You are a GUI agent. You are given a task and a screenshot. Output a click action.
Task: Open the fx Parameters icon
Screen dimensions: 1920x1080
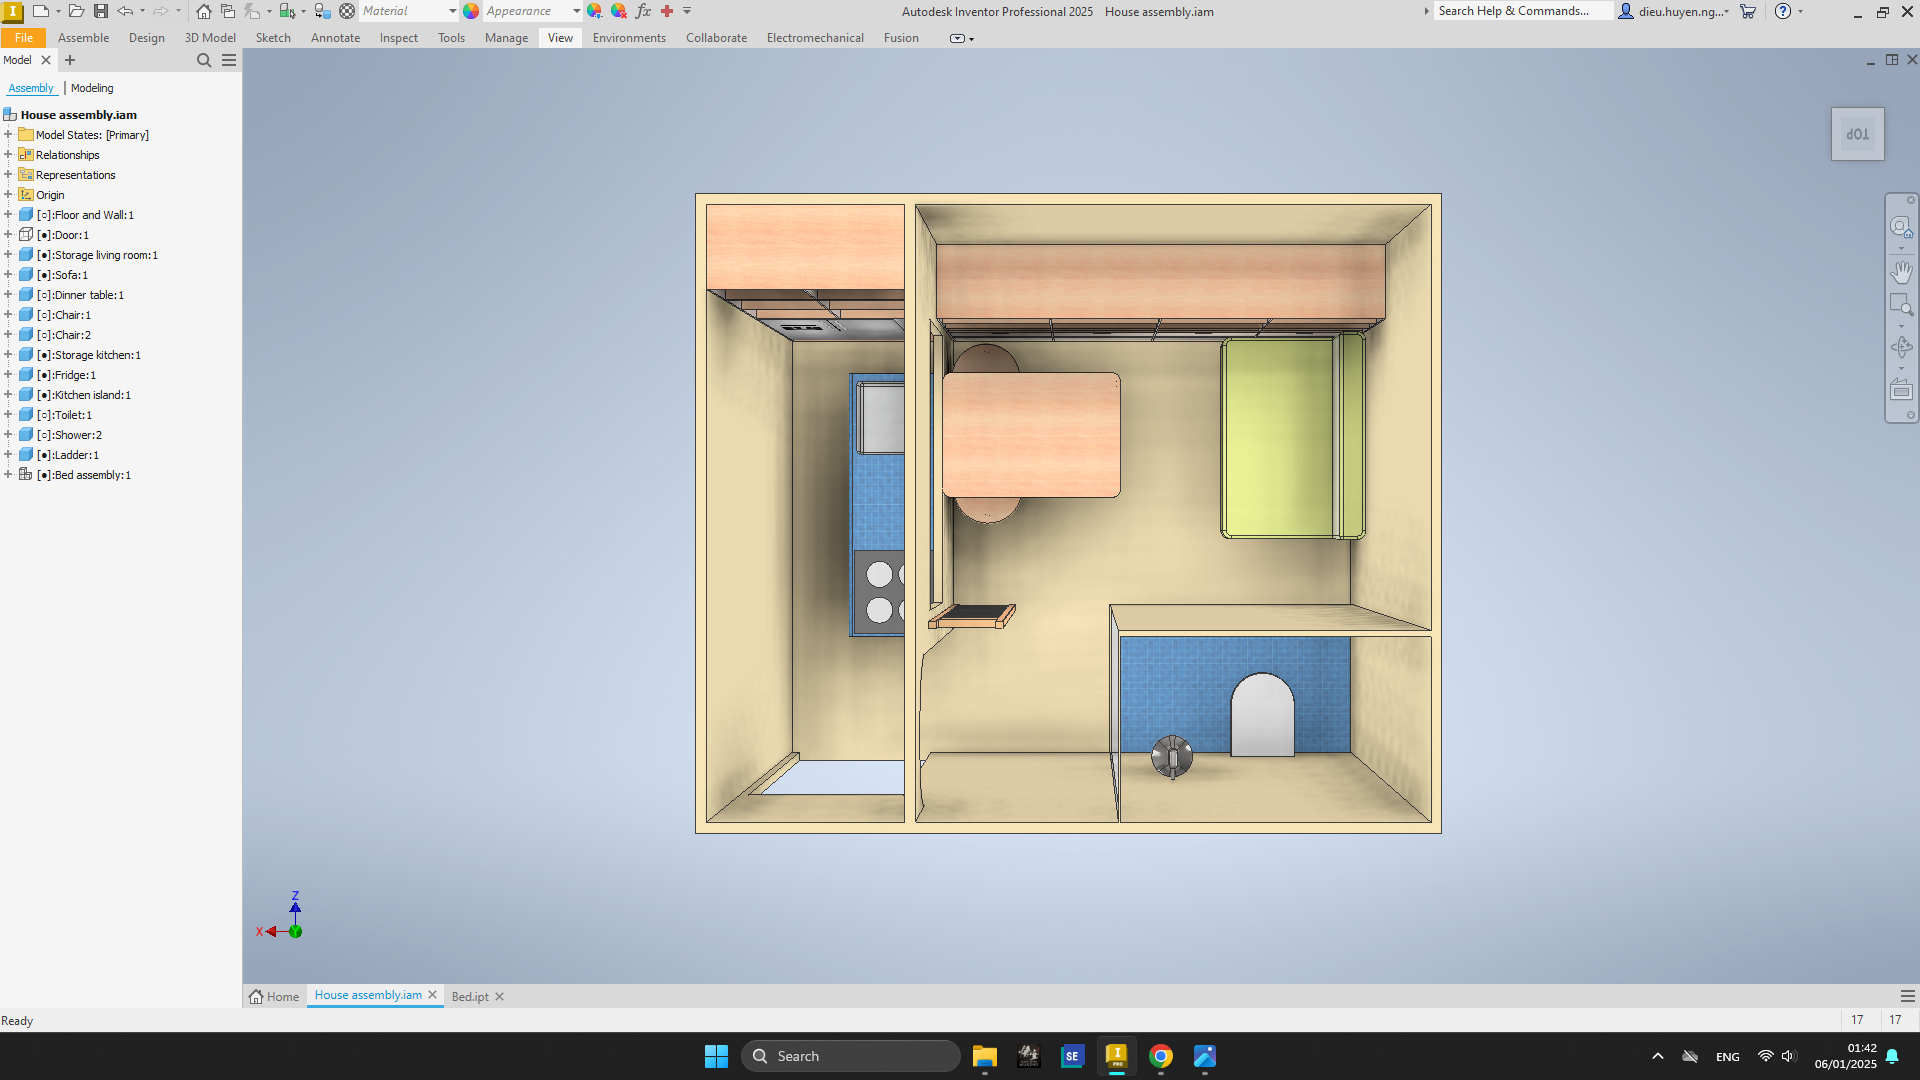coord(643,11)
